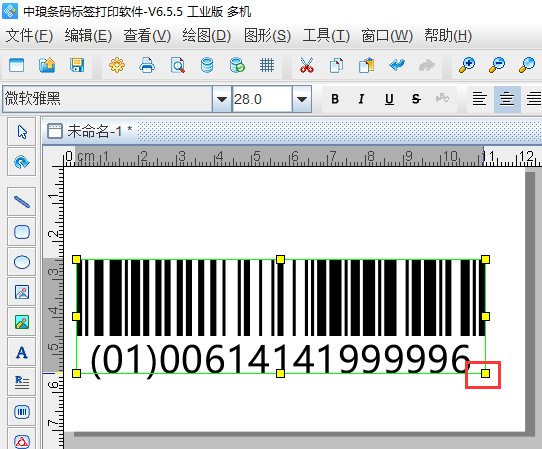Click the Zoom Out magnifier
Screen dimensions: 542x449
tap(497, 65)
